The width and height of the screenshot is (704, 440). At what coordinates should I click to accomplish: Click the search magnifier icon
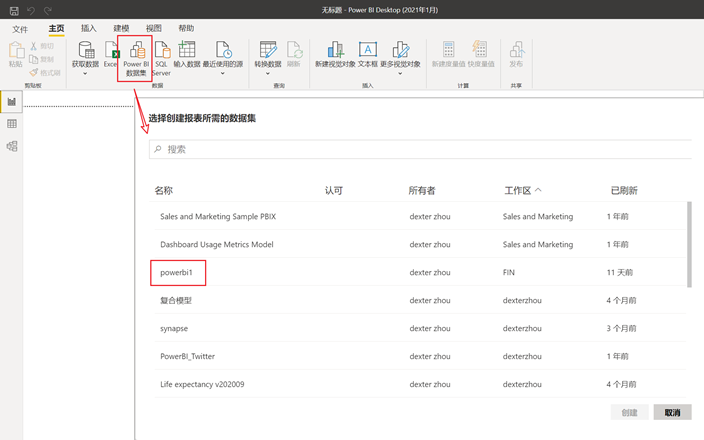[158, 149]
